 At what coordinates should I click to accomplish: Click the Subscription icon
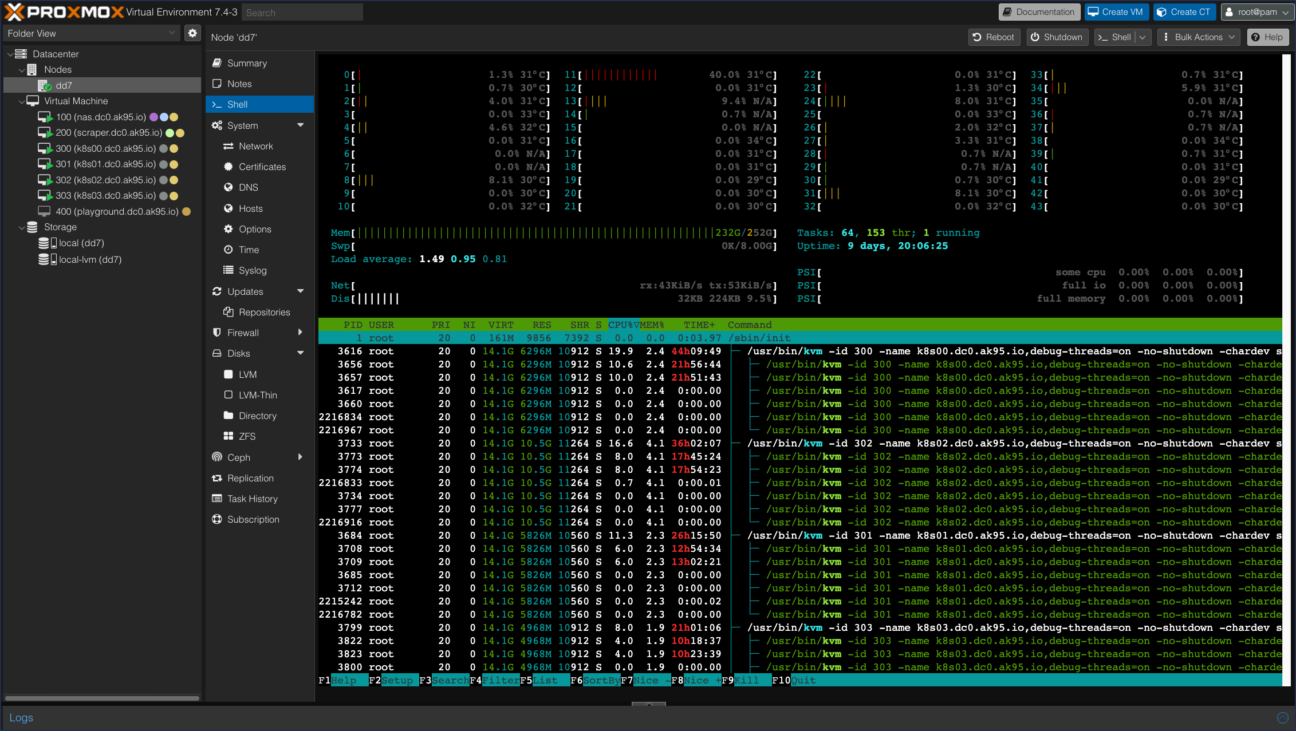pos(217,519)
